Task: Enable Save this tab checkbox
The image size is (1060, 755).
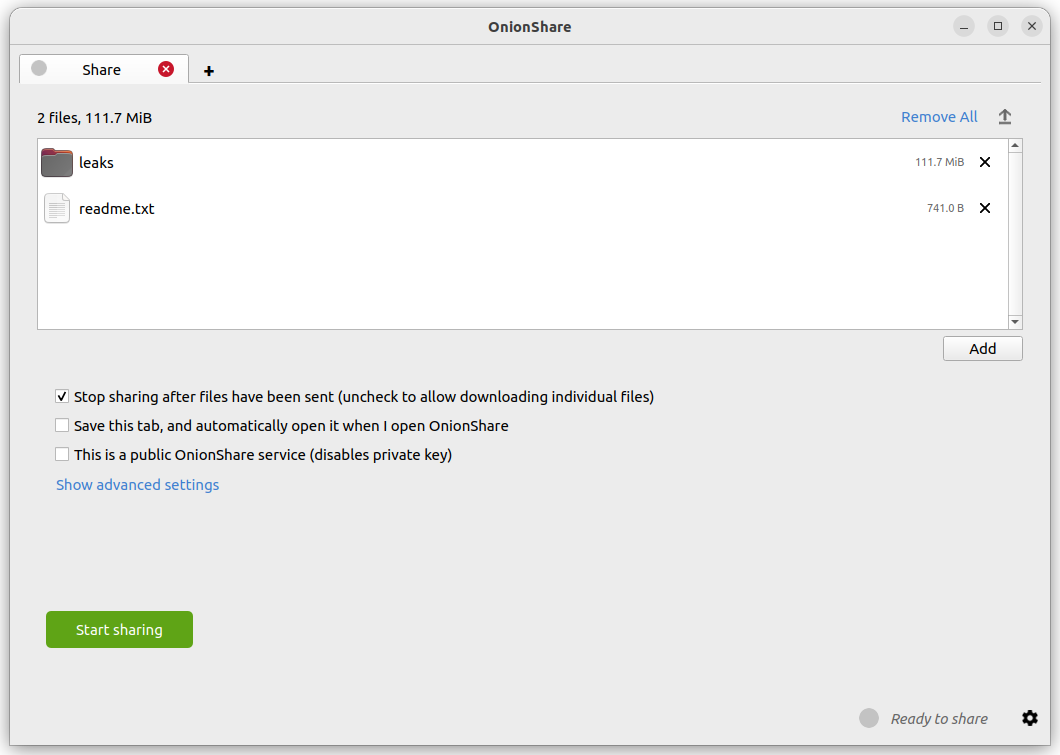Action: [62, 426]
